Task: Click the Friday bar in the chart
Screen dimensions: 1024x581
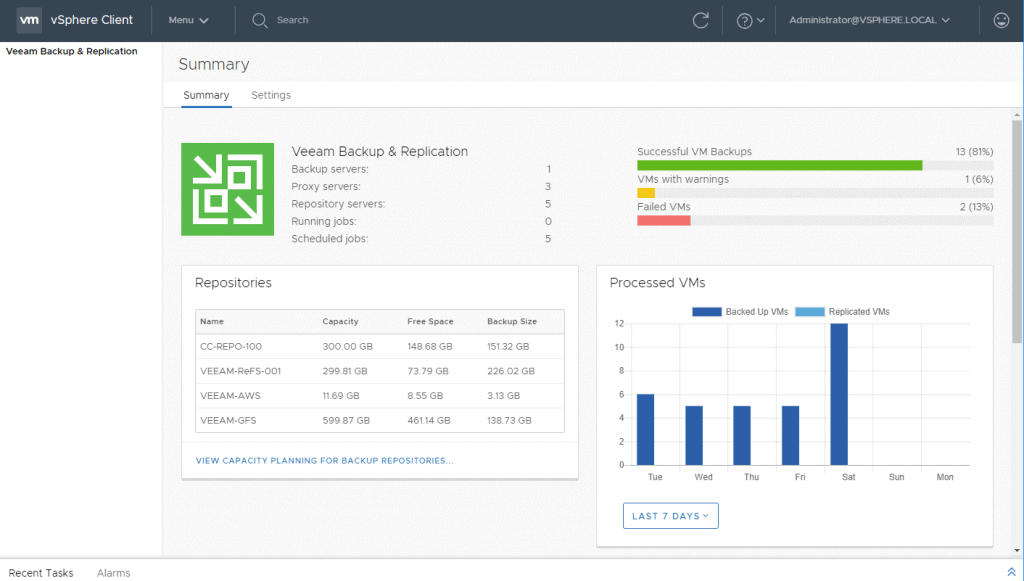Action: click(790, 435)
